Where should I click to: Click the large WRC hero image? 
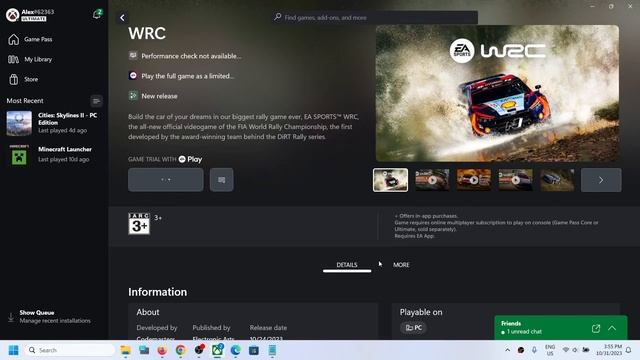(x=497, y=93)
